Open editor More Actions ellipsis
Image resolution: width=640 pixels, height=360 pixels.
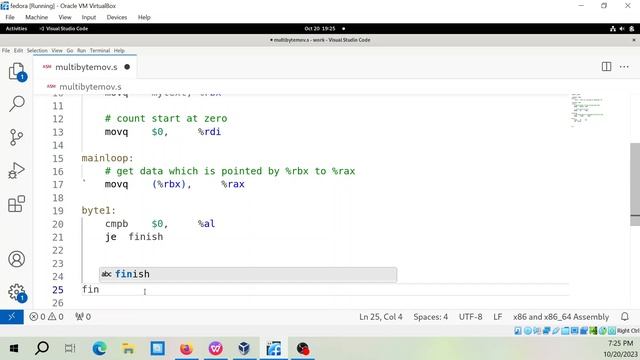pos(624,67)
